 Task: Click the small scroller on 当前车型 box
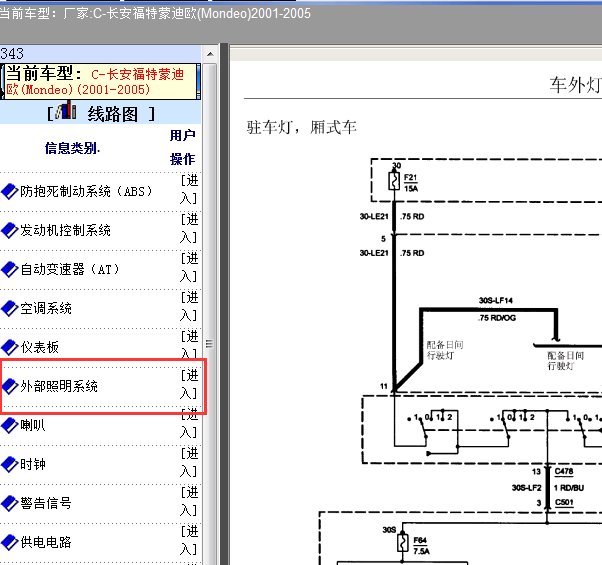tap(198, 81)
